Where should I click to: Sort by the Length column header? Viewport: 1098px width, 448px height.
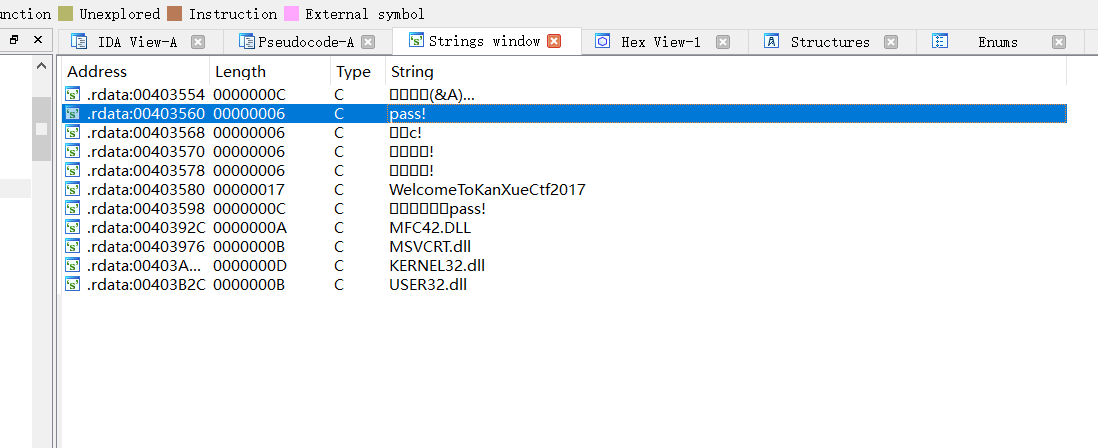point(270,71)
